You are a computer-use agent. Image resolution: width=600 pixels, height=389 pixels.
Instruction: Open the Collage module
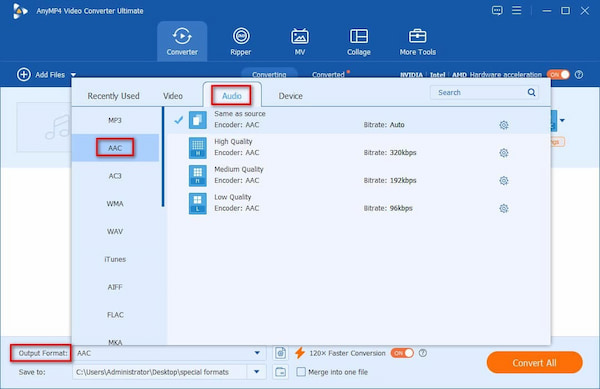[x=359, y=41]
